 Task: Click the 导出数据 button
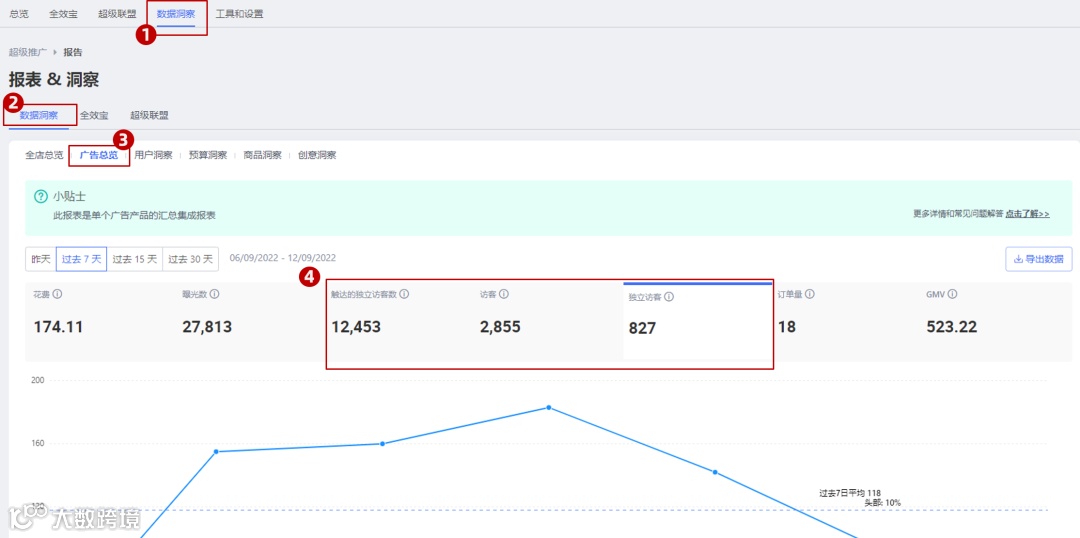[1039, 259]
